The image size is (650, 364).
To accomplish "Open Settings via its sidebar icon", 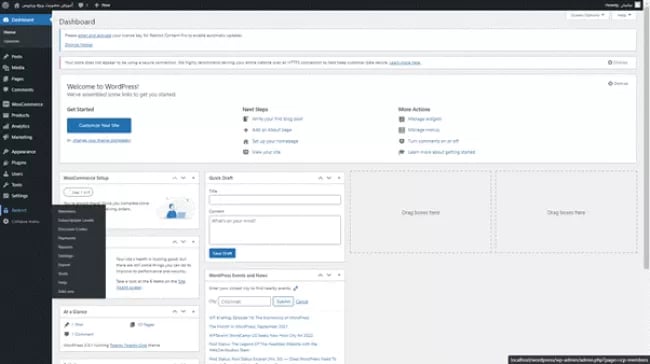I will pos(6,196).
